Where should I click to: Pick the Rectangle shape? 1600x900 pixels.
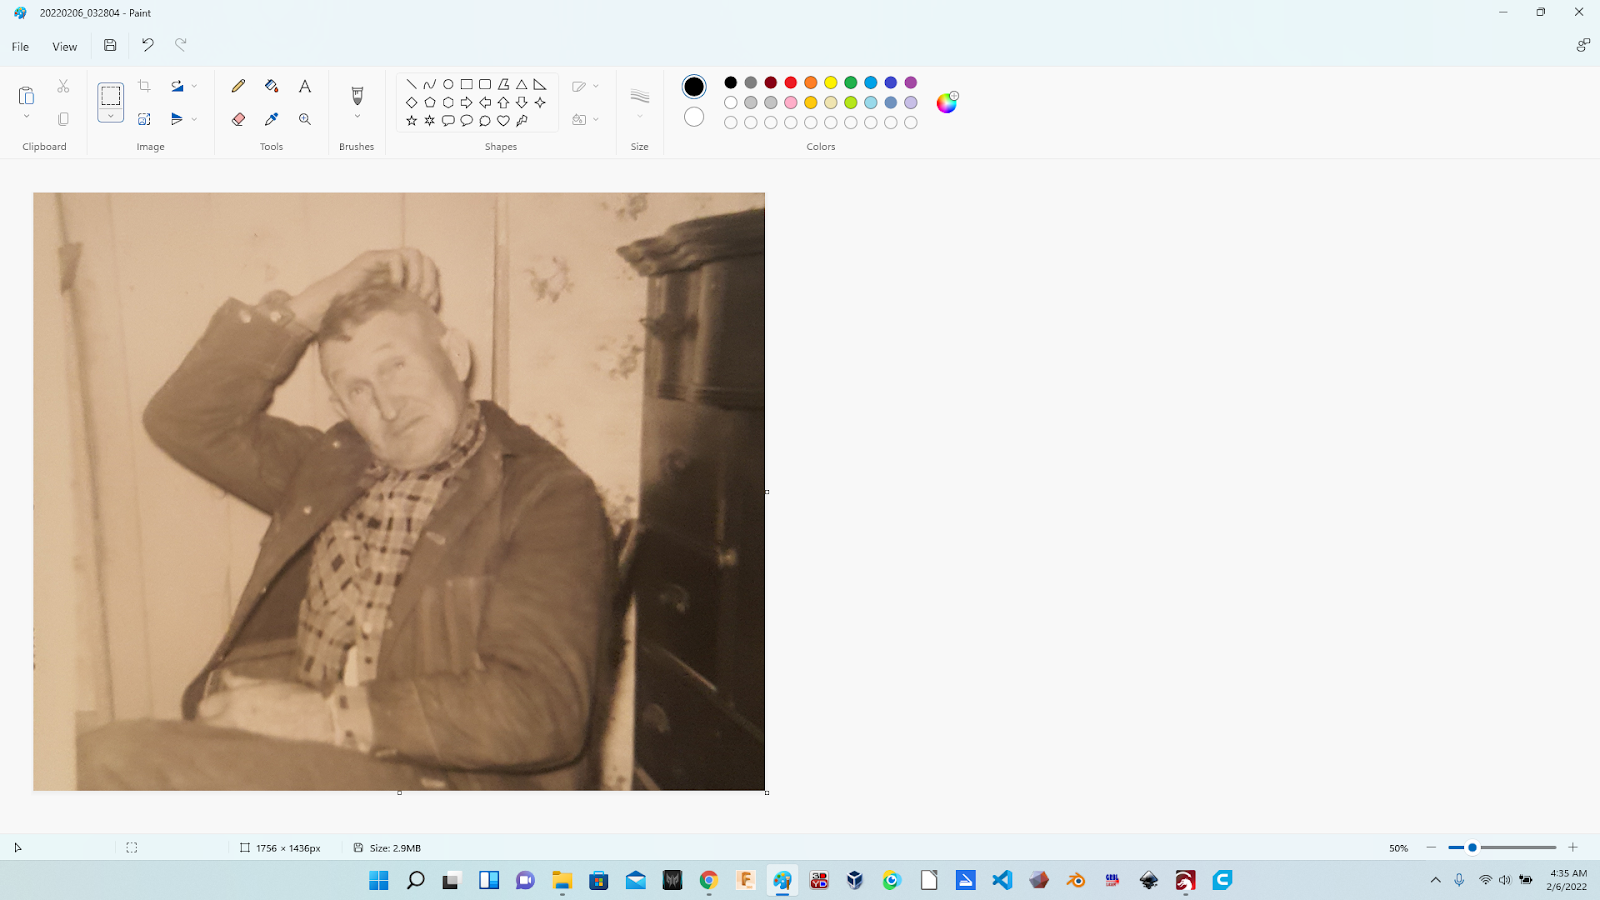pos(466,84)
